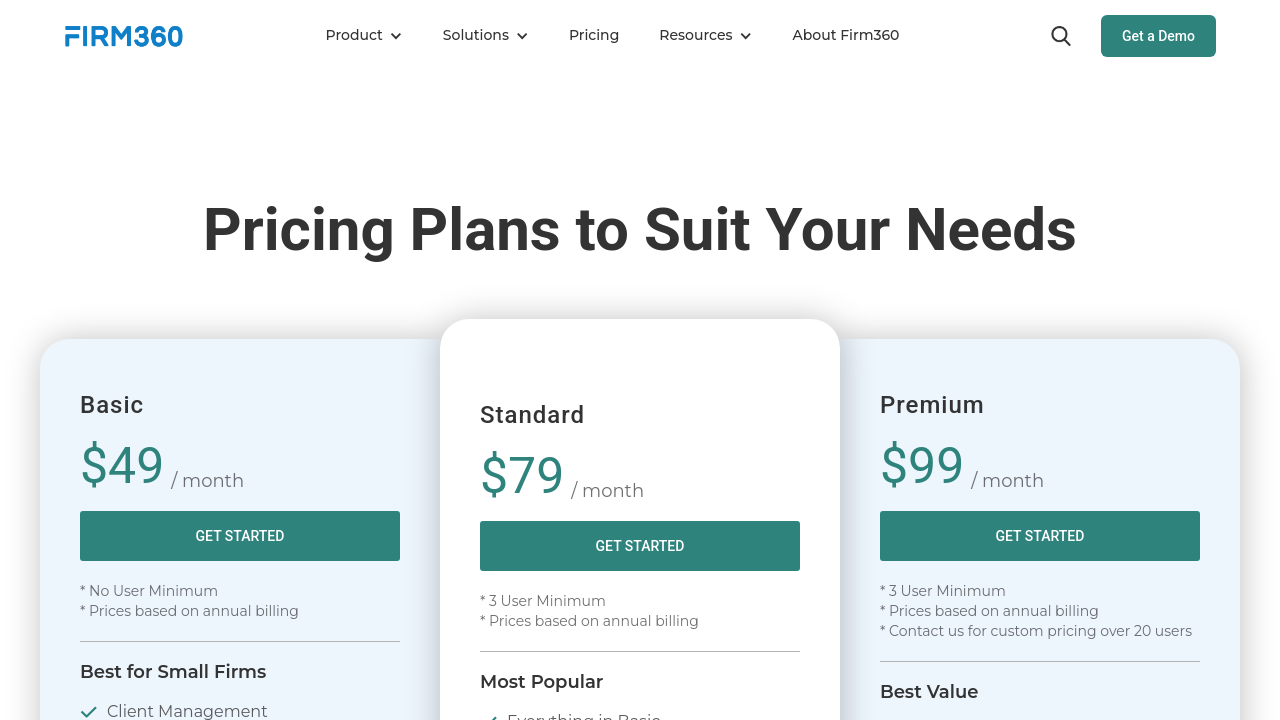Open the About Firm360 page
Viewport: 1280px width, 720px height.
click(845, 35)
